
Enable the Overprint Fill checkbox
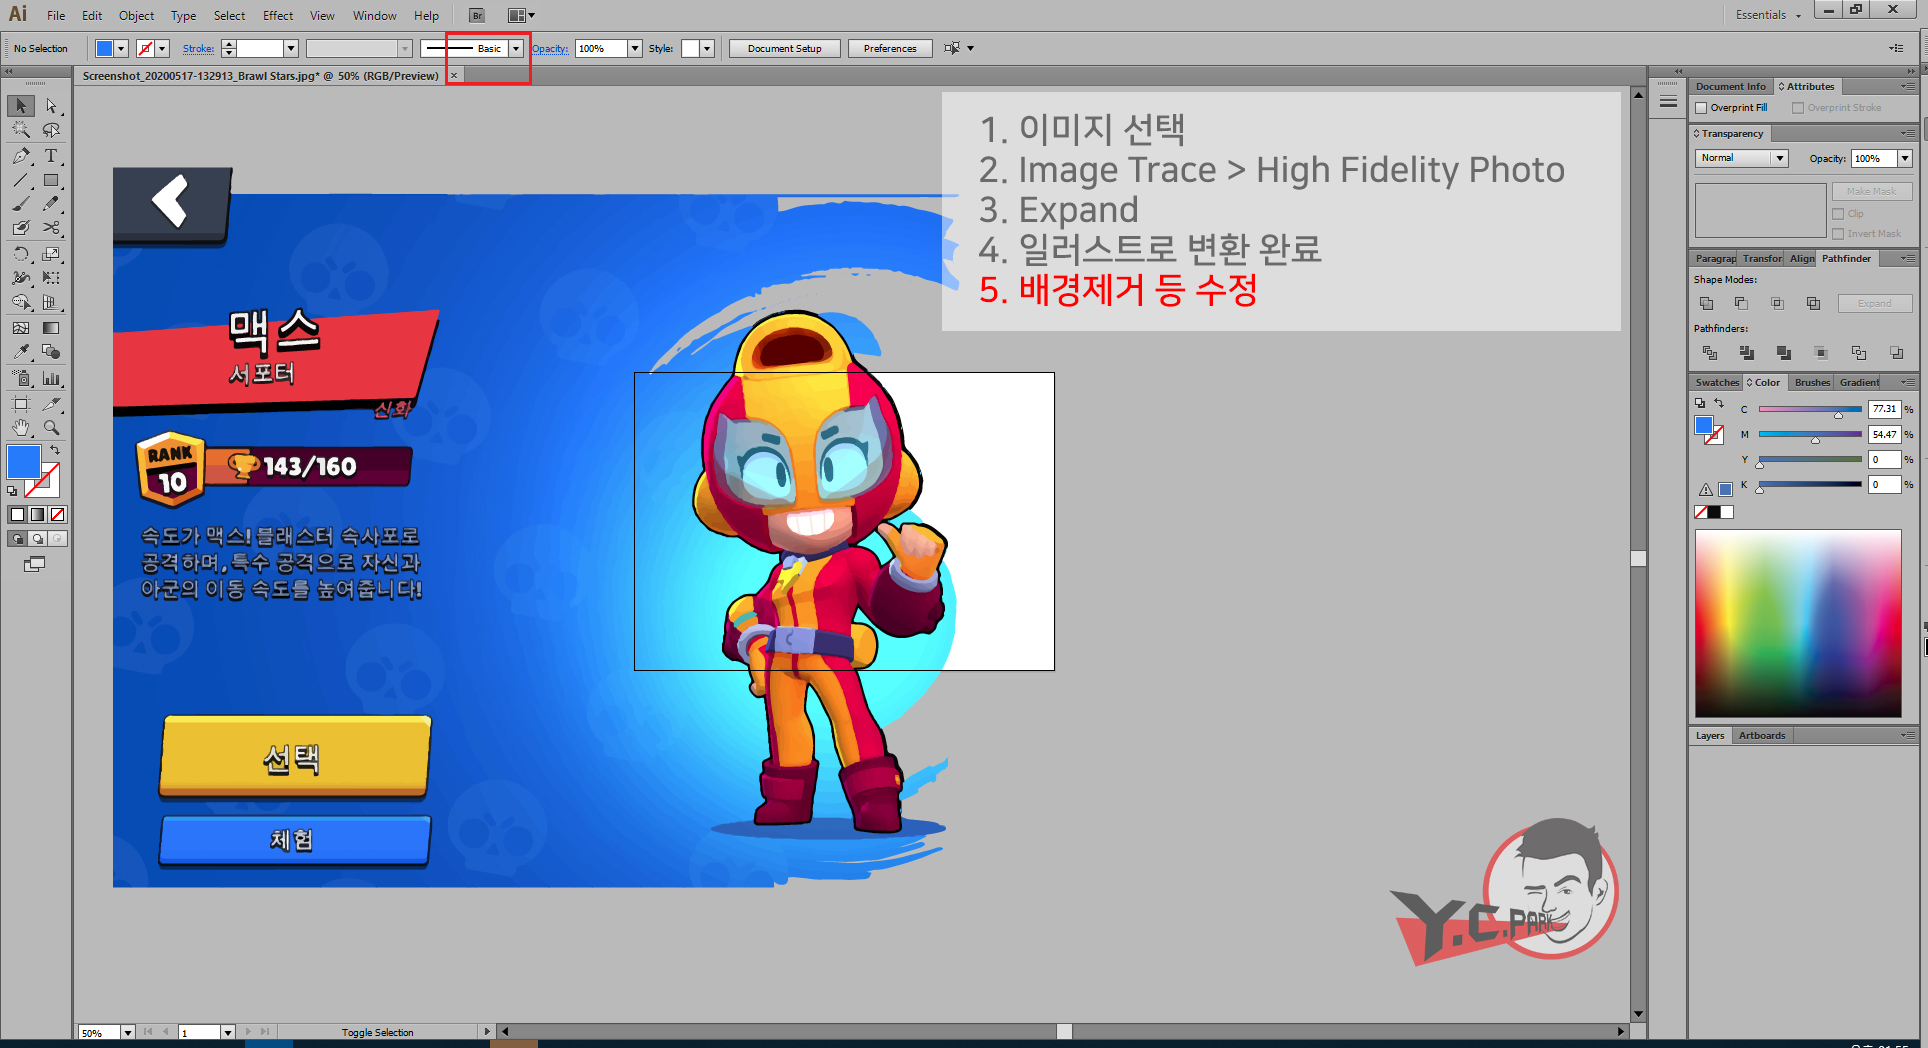tap(1701, 108)
